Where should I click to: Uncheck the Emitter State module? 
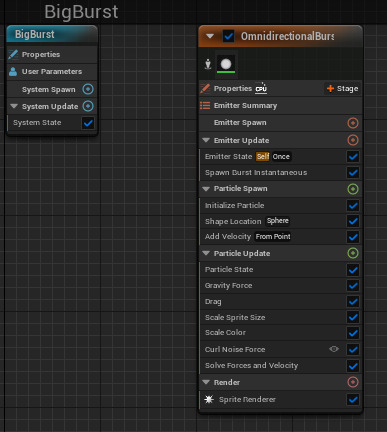[x=353, y=156]
